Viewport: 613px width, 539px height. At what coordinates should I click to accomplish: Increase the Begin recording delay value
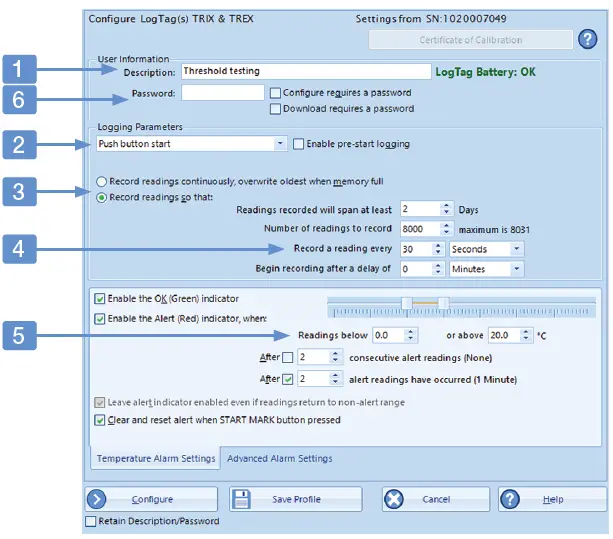click(x=438, y=265)
